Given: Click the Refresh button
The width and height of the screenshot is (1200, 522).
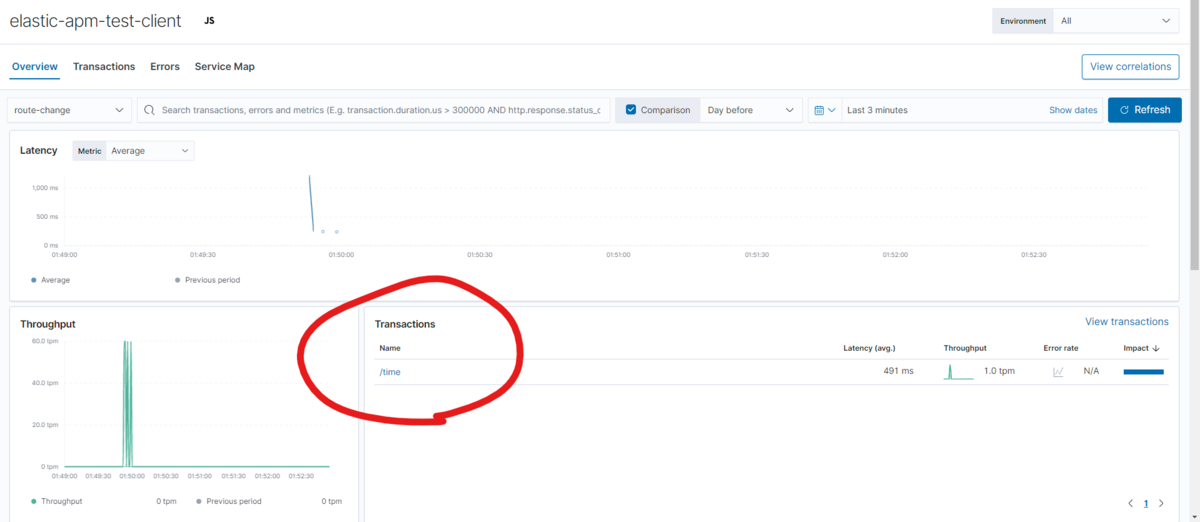Looking at the screenshot, I should click(1145, 110).
